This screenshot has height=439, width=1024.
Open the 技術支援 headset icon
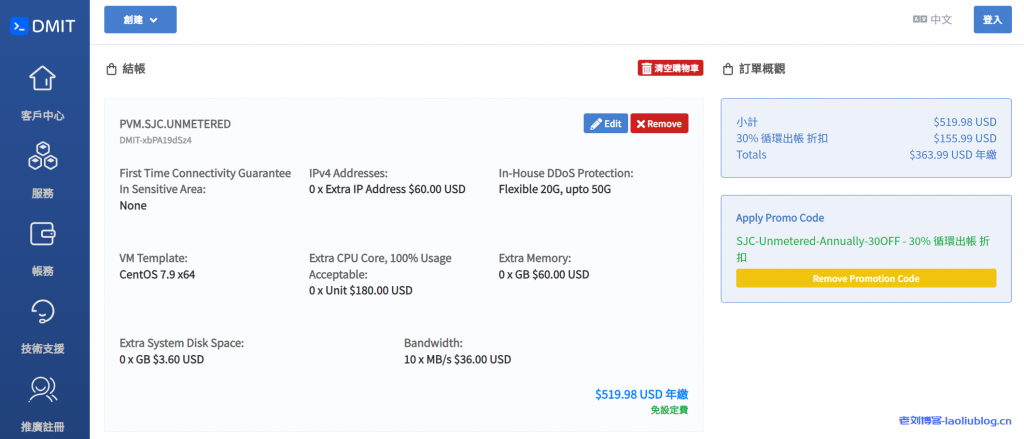click(x=42, y=311)
